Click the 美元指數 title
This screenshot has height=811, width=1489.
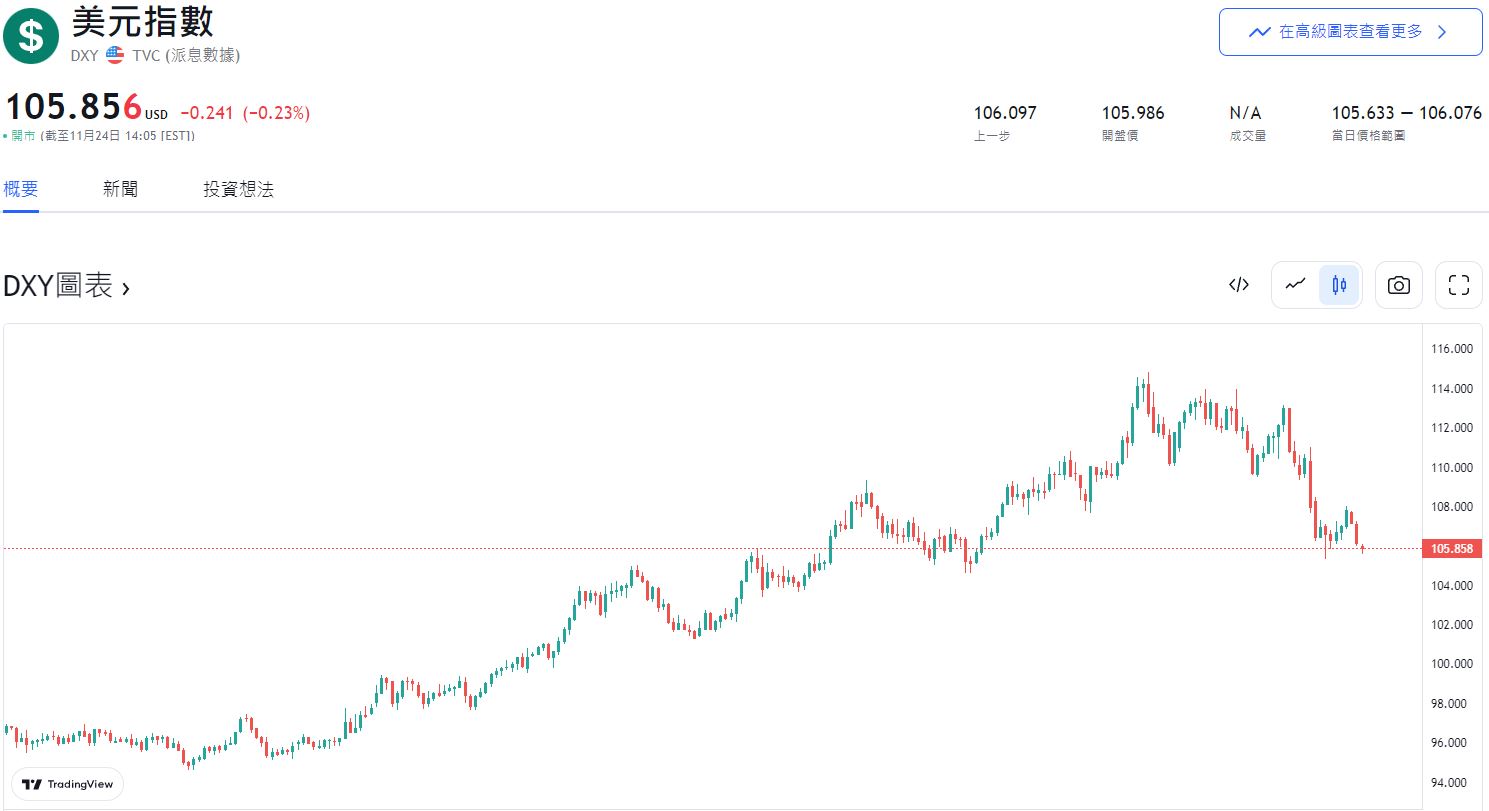tap(142, 21)
